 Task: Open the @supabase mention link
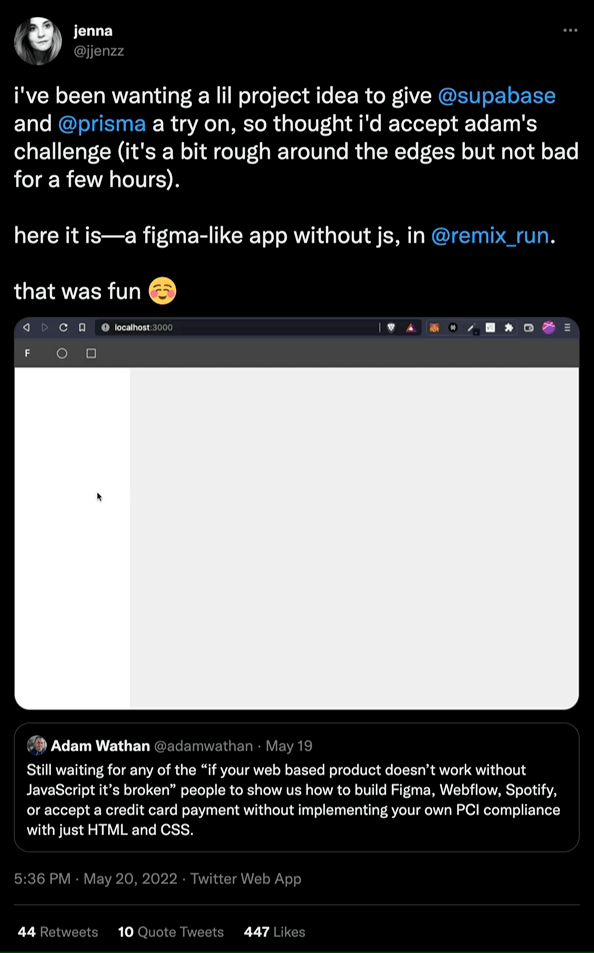[x=497, y=96]
